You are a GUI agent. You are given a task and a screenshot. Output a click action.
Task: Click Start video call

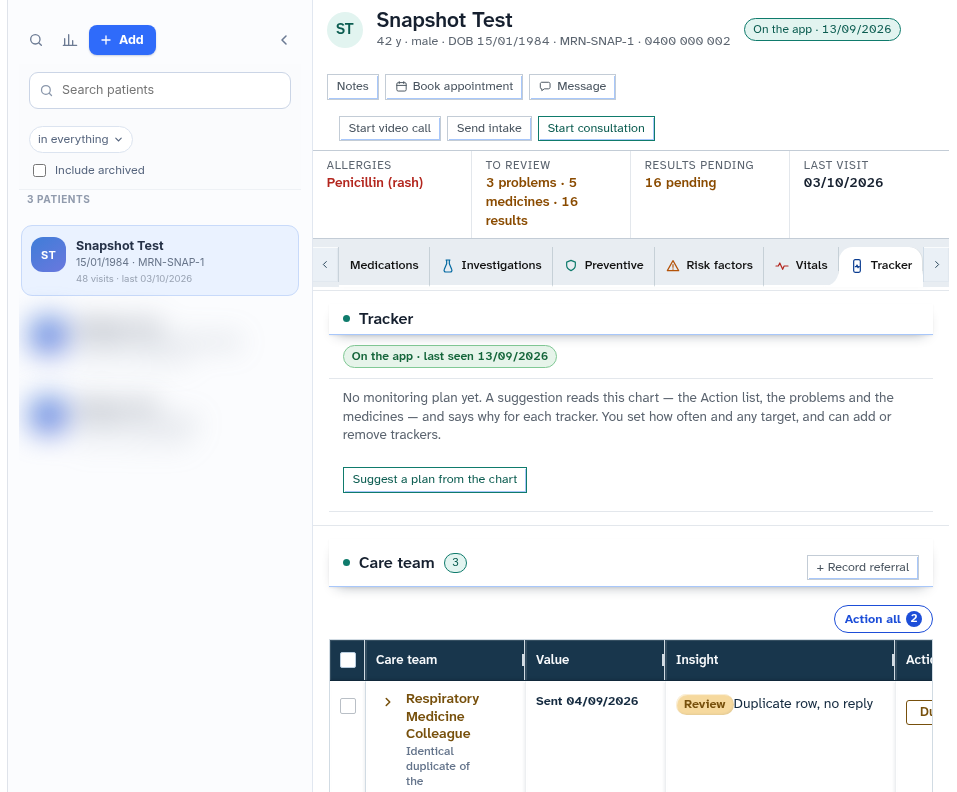pyautogui.click(x=389, y=128)
